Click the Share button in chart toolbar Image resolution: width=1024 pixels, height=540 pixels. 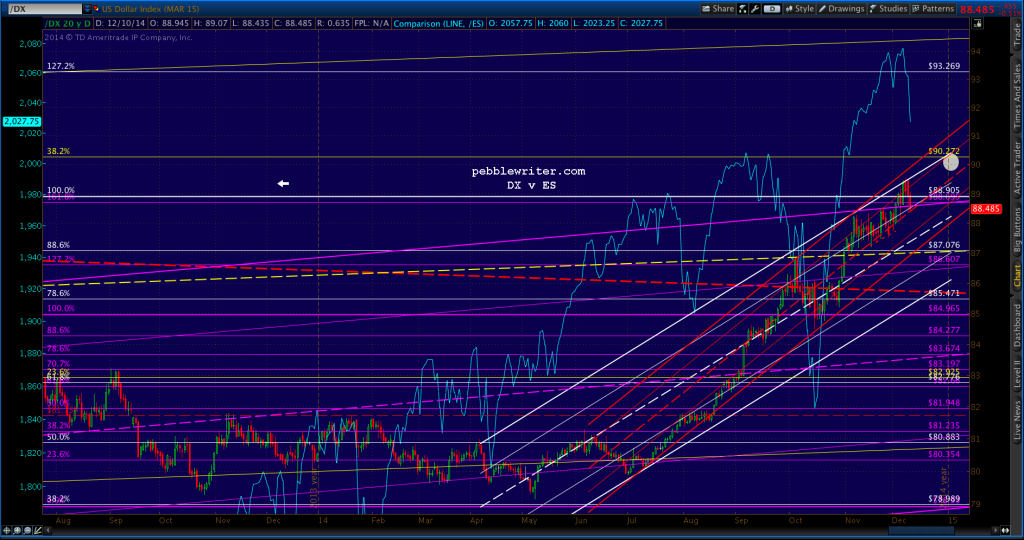click(x=718, y=8)
